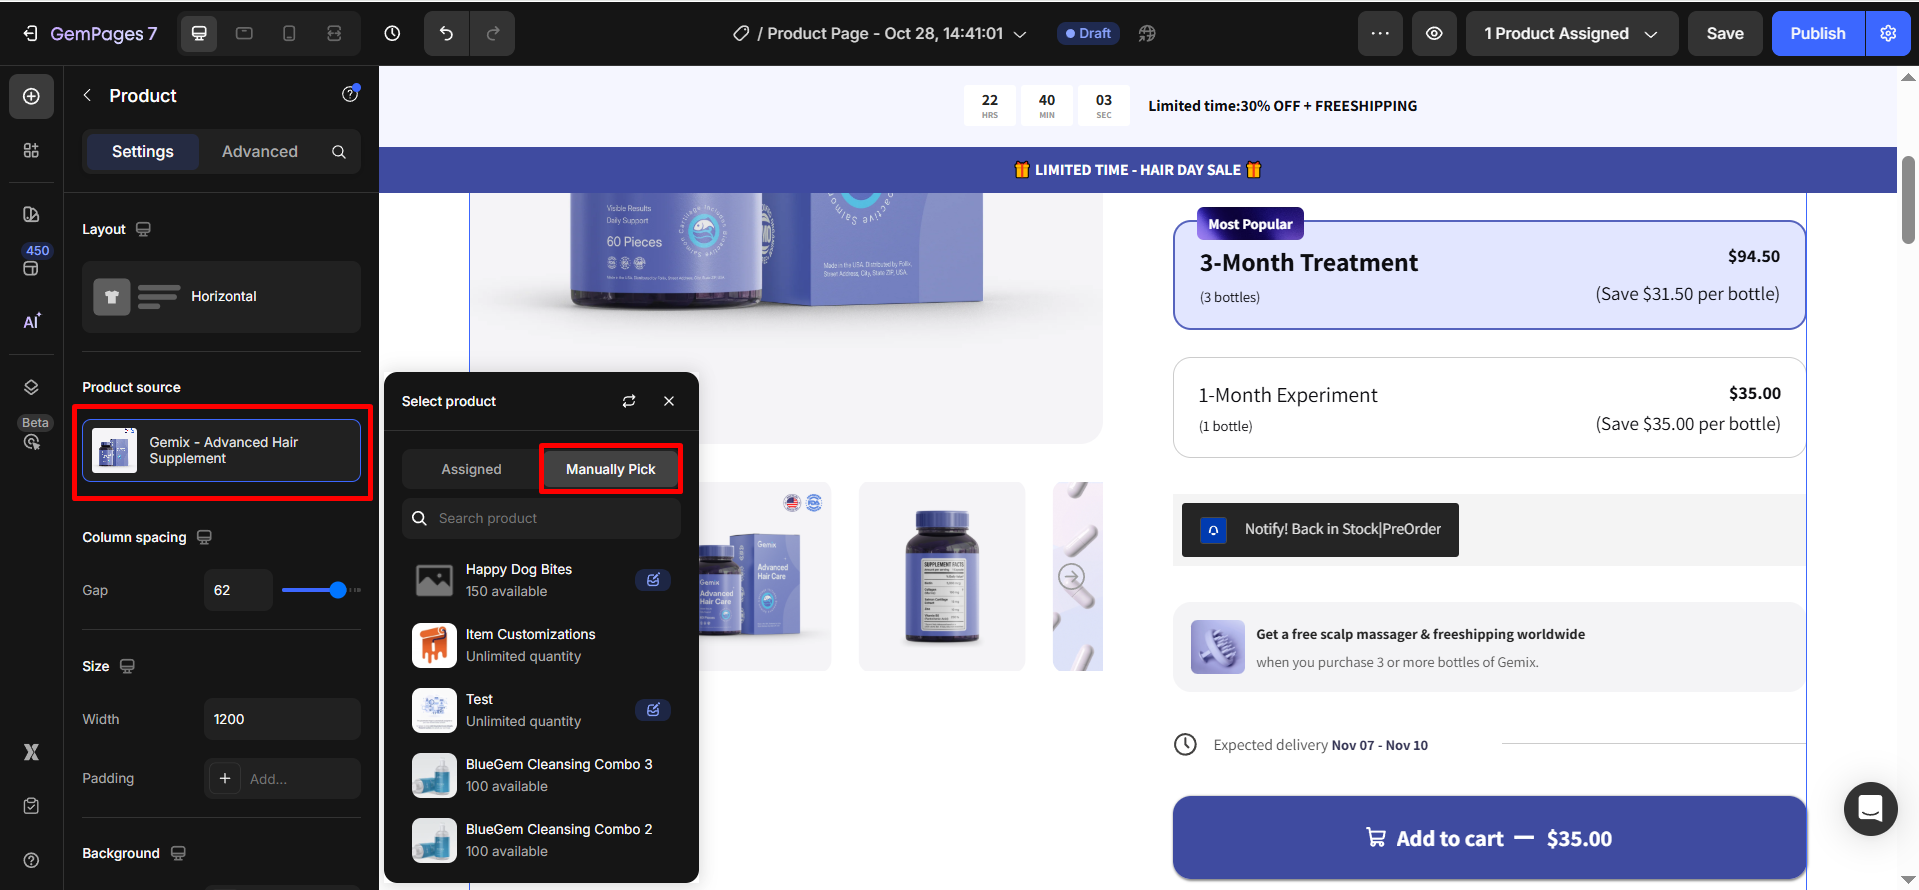Click the Add to cart button
This screenshot has width=1919, height=890.
coord(1489,838)
